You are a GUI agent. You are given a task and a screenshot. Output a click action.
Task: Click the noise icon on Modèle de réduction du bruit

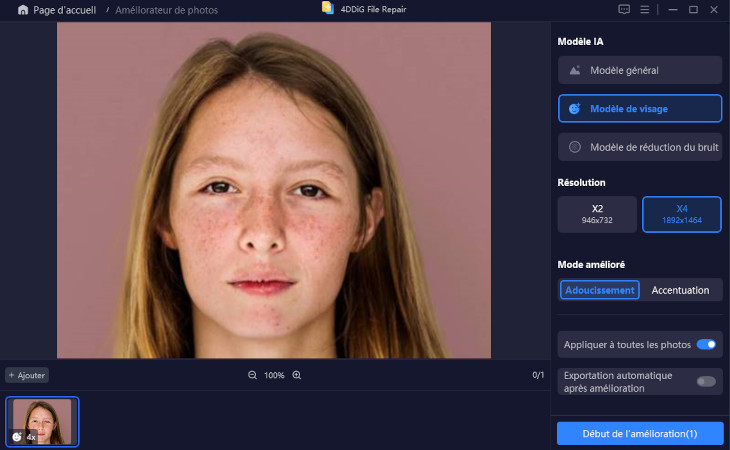(575, 147)
